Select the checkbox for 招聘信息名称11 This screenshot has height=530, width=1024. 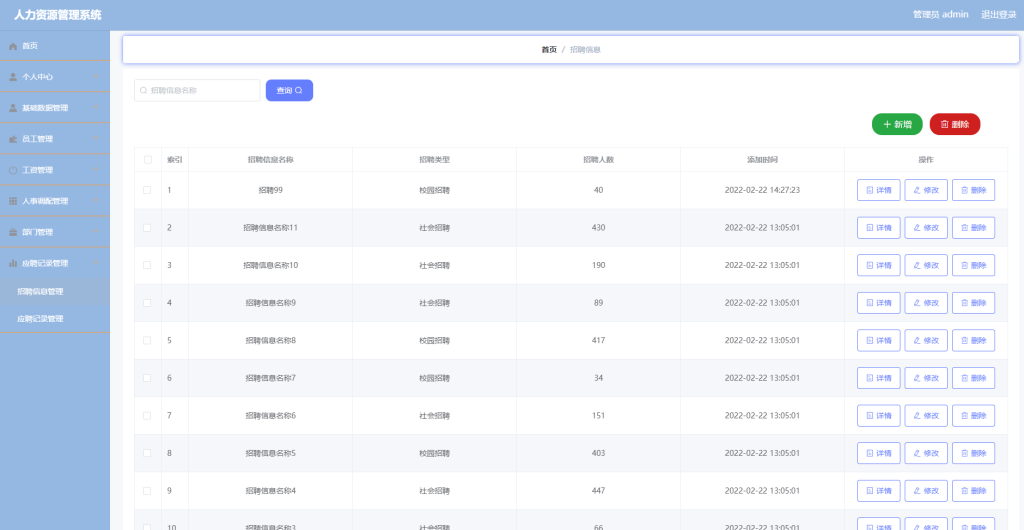148,228
